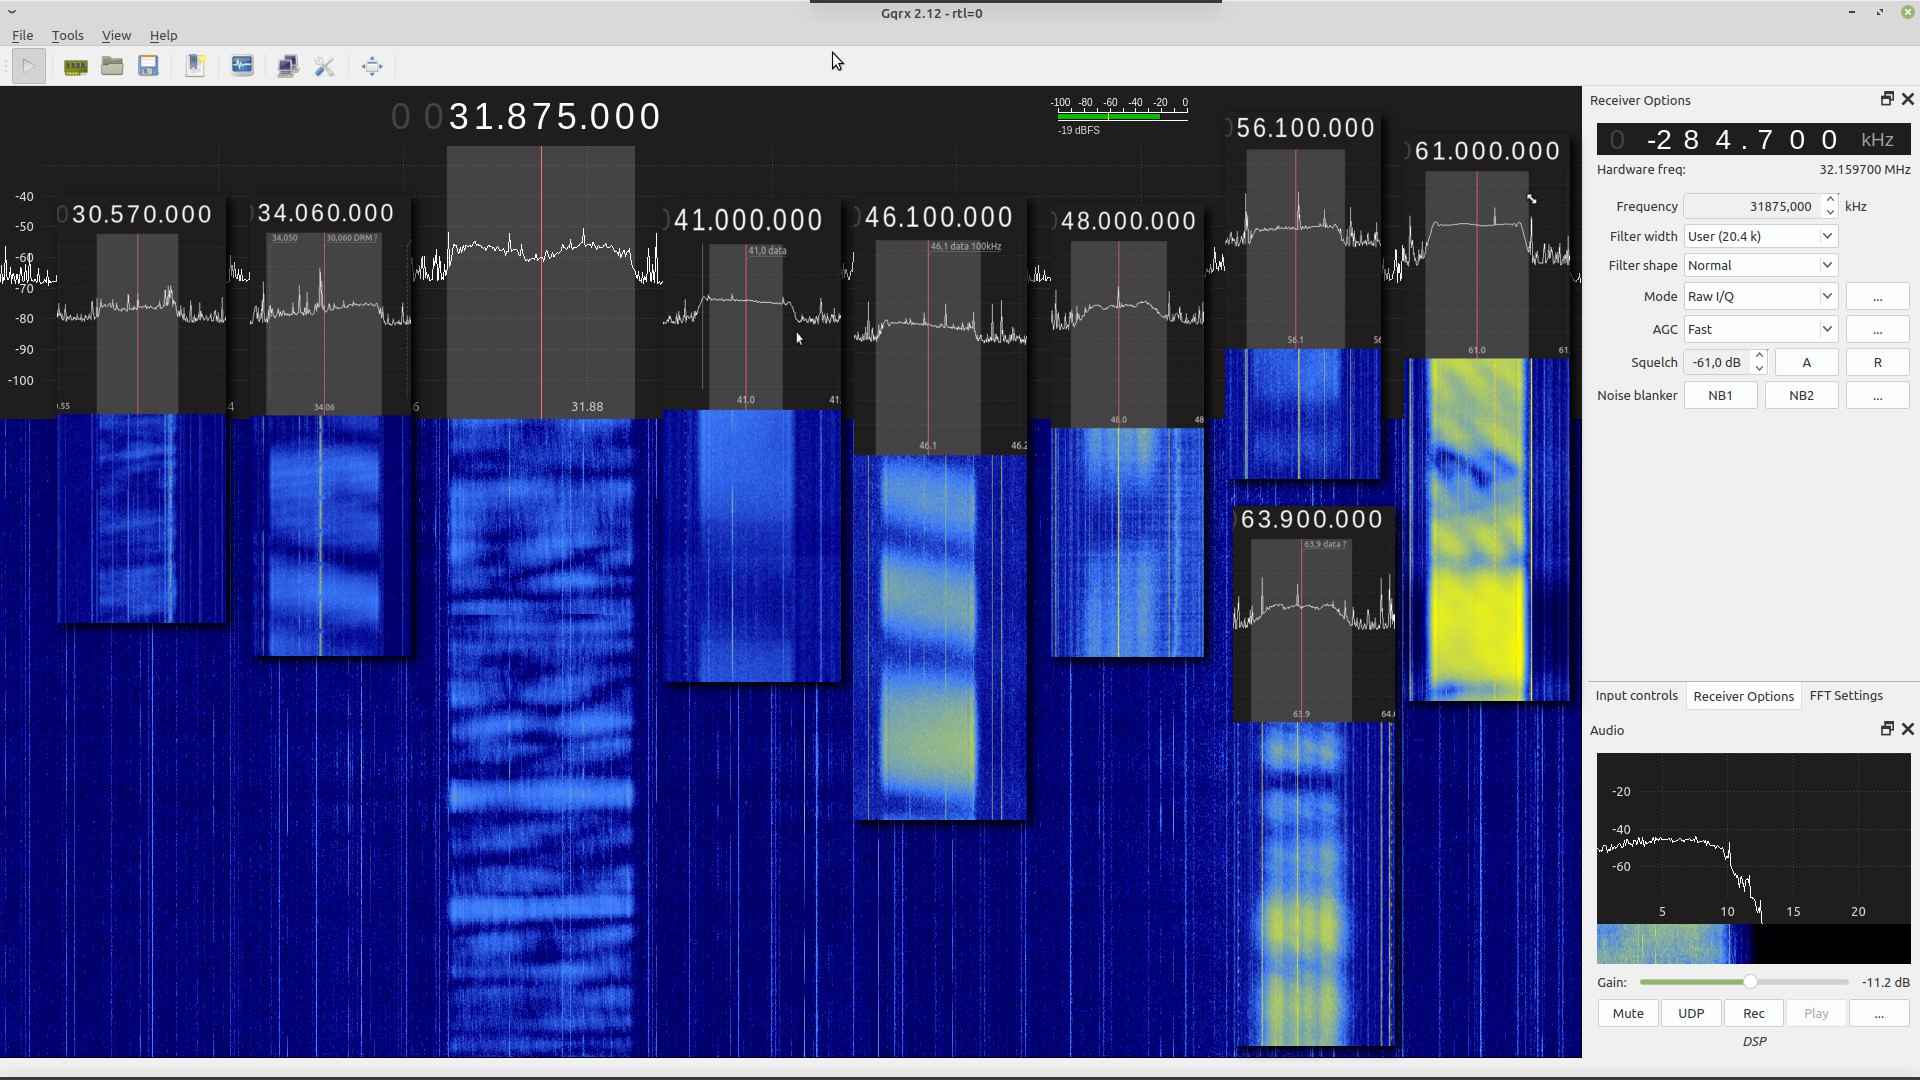Click the Start DSP play button
The height and width of the screenshot is (1080, 1920).
[x=29, y=67]
